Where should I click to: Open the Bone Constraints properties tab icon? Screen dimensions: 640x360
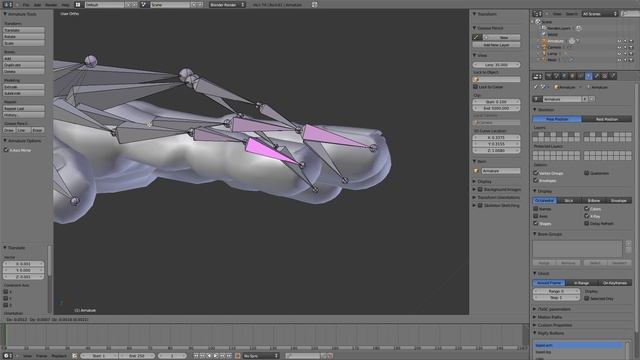click(604, 76)
